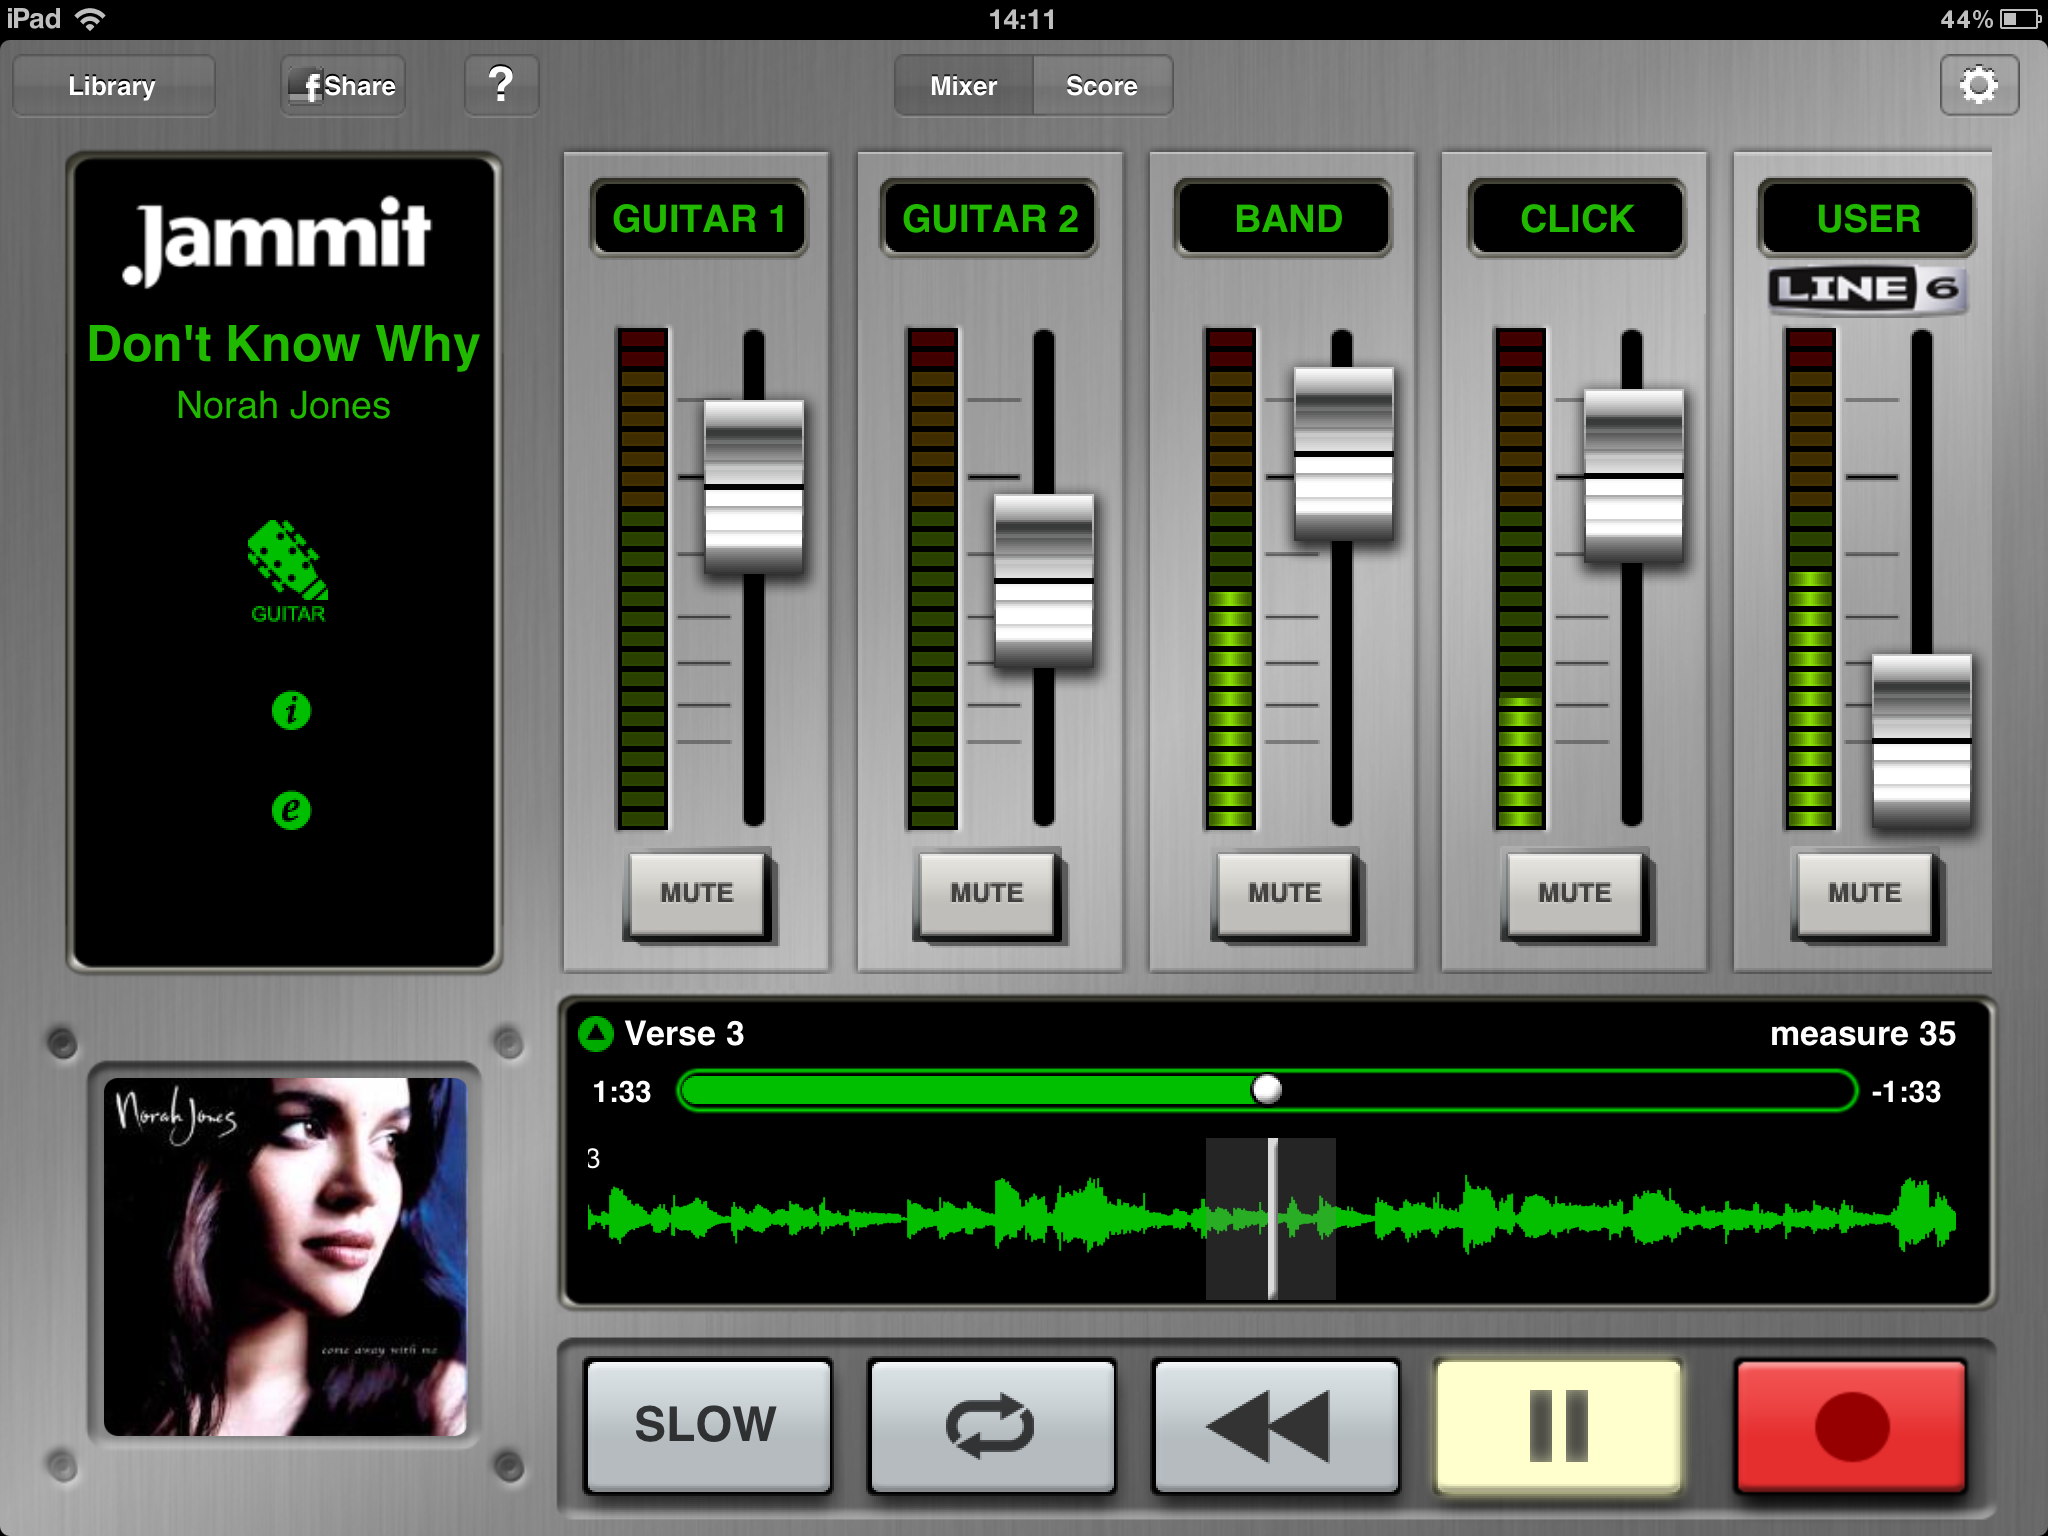The height and width of the screenshot is (1536, 2048).
Task: Click the waveform playhead marker
Action: click(x=1272, y=1218)
